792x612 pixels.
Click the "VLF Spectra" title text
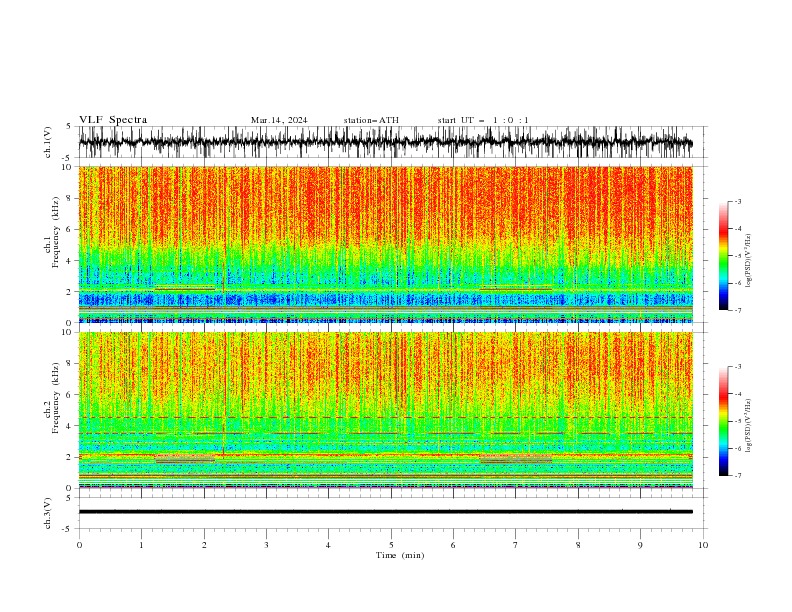click(113, 120)
